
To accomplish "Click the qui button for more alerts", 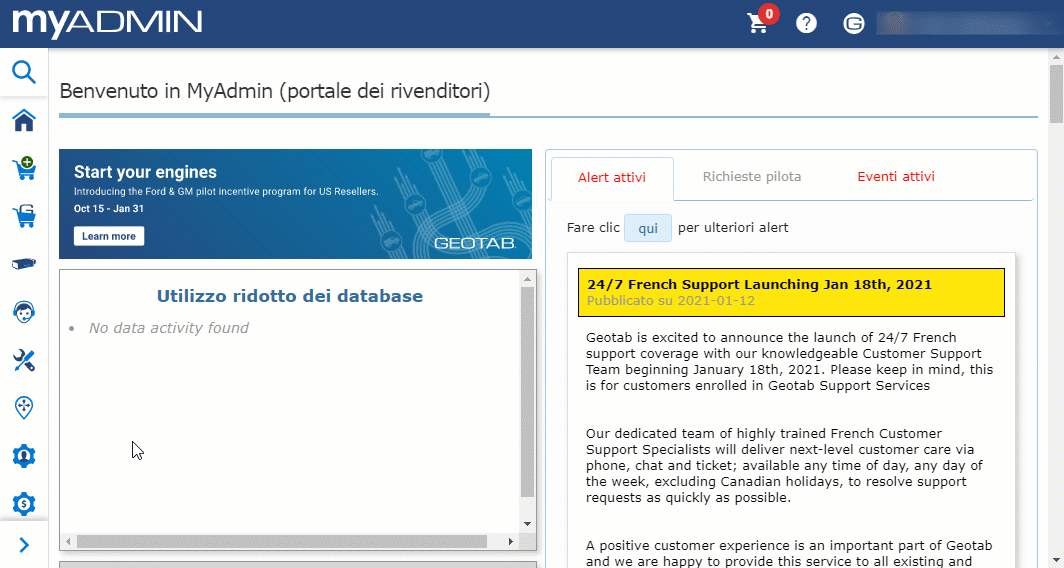I will [x=648, y=228].
